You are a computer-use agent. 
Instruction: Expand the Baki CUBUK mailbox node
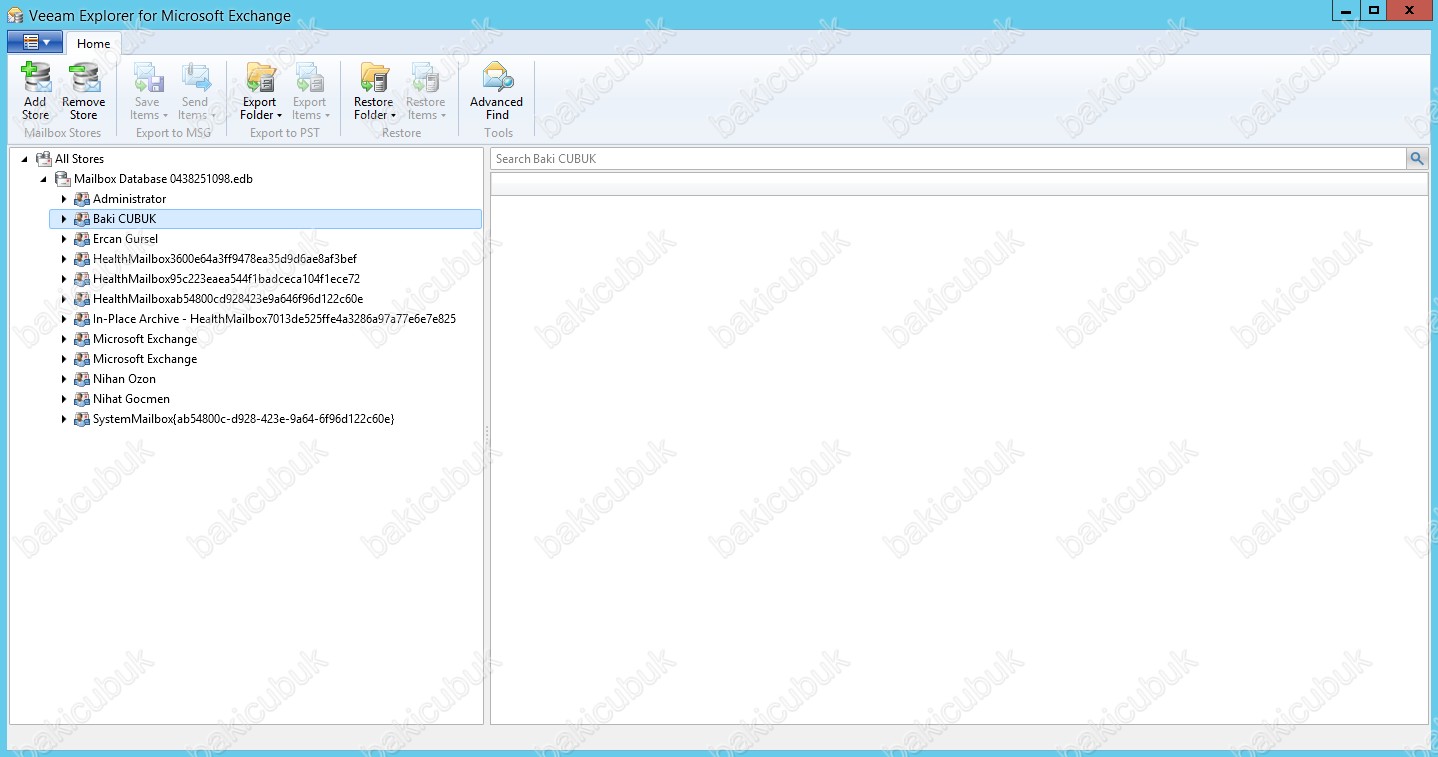64,219
